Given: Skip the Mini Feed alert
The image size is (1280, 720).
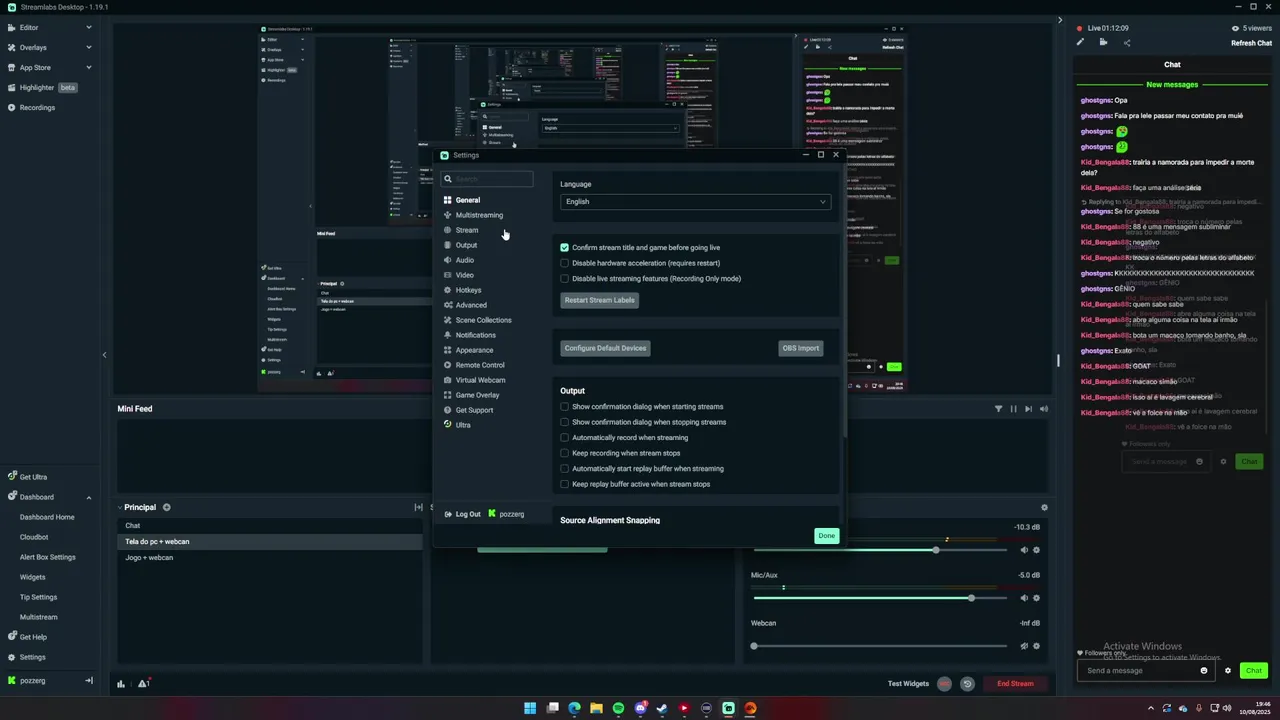Looking at the screenshot, I should (1029, 409).
